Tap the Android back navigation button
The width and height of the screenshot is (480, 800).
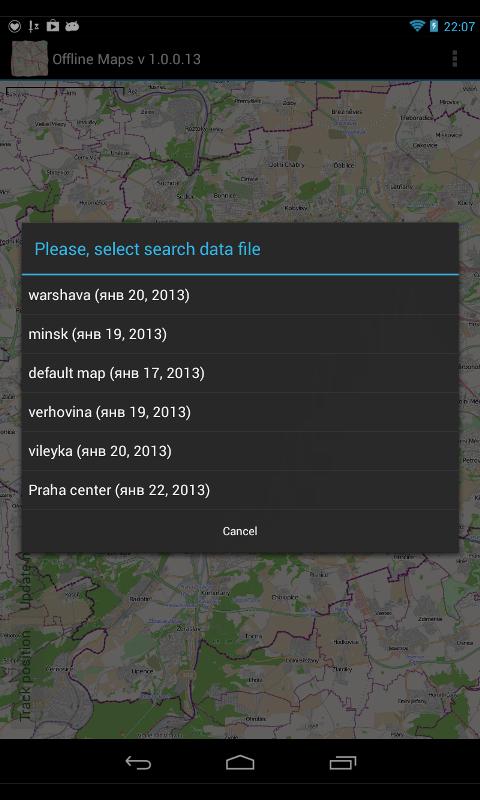(x=138, y=763)
